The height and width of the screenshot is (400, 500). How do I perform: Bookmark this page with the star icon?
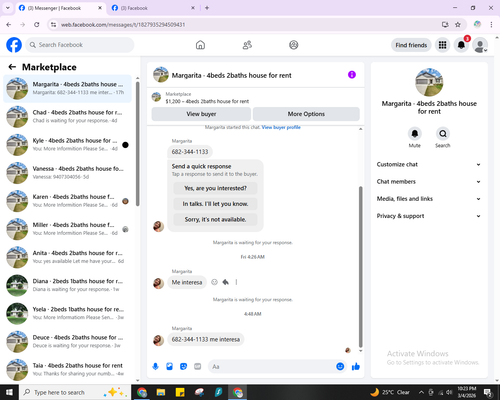click(458, 24)
